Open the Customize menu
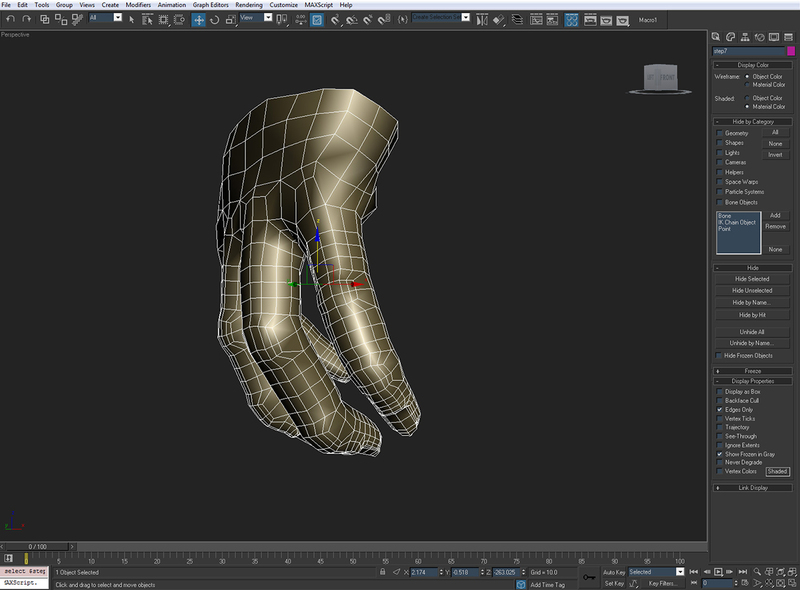The height and width of the screenshot is (590, 800). pyautogui.click(x=284, y=5)
